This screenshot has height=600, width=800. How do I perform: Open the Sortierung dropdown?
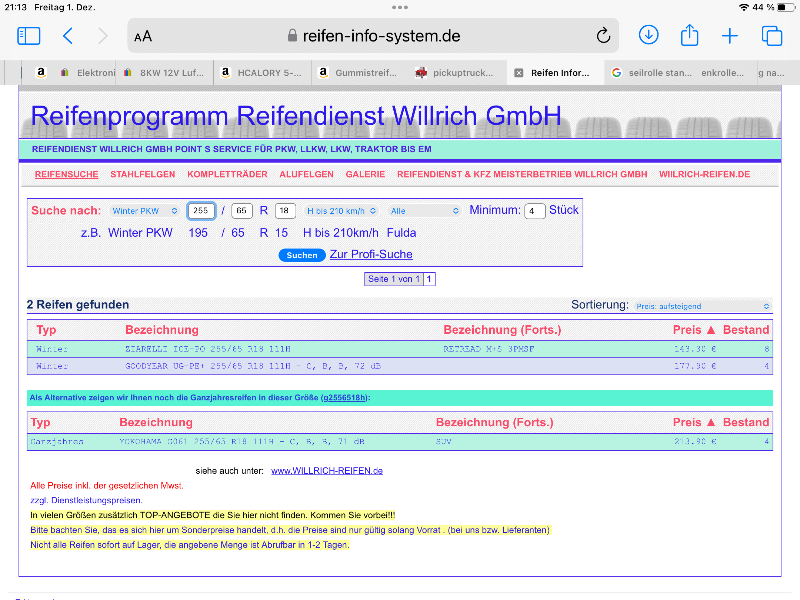703,306
